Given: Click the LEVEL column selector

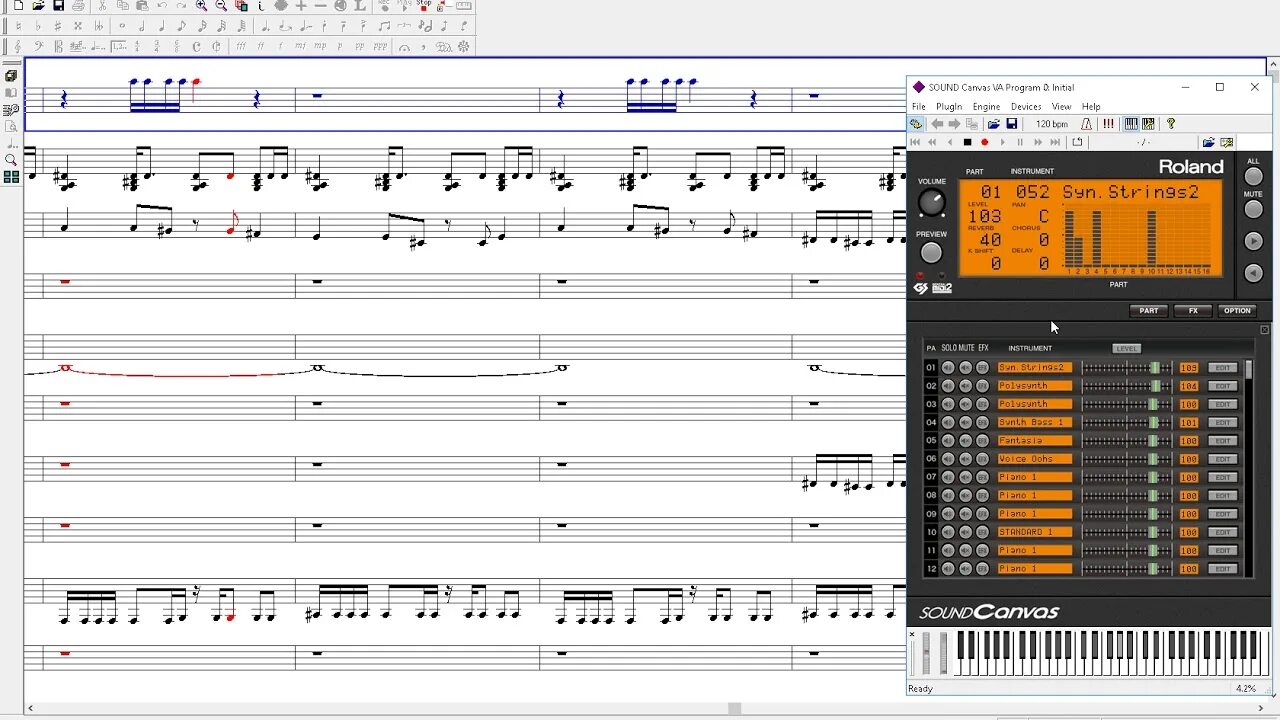Looking at the screenshot, I should [x=1126, y=348].
